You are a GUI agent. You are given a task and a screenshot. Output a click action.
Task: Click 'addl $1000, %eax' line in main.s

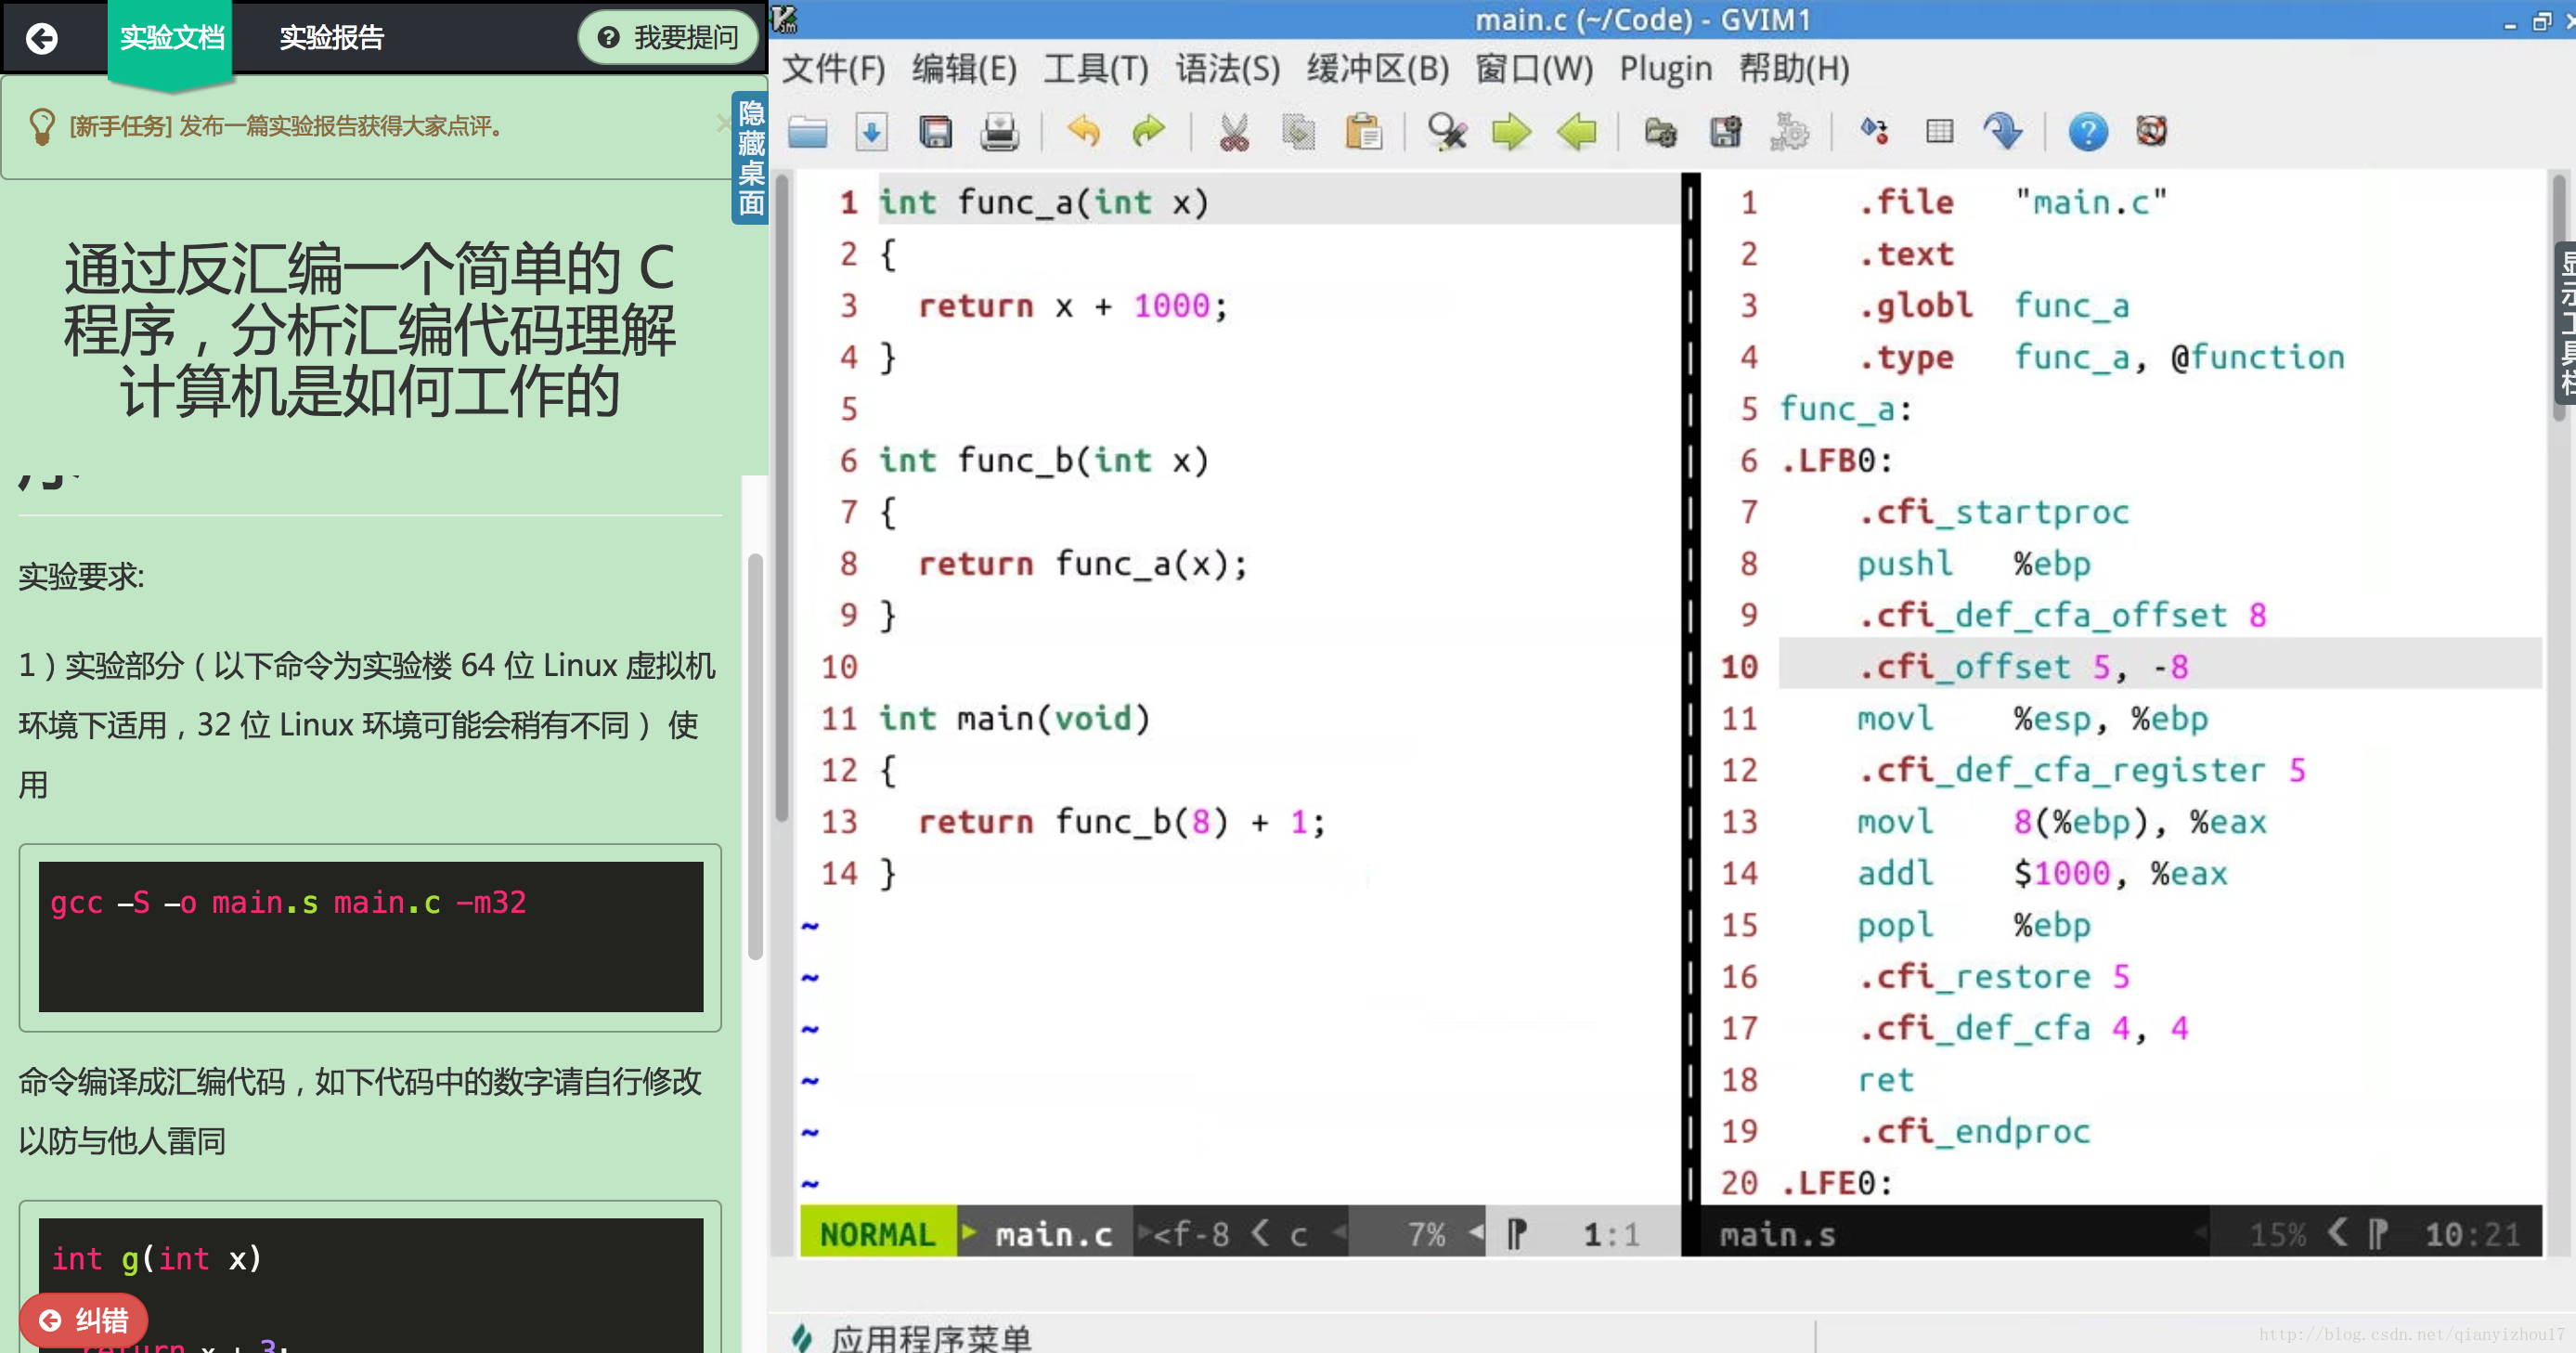[x=2042, y=874]
